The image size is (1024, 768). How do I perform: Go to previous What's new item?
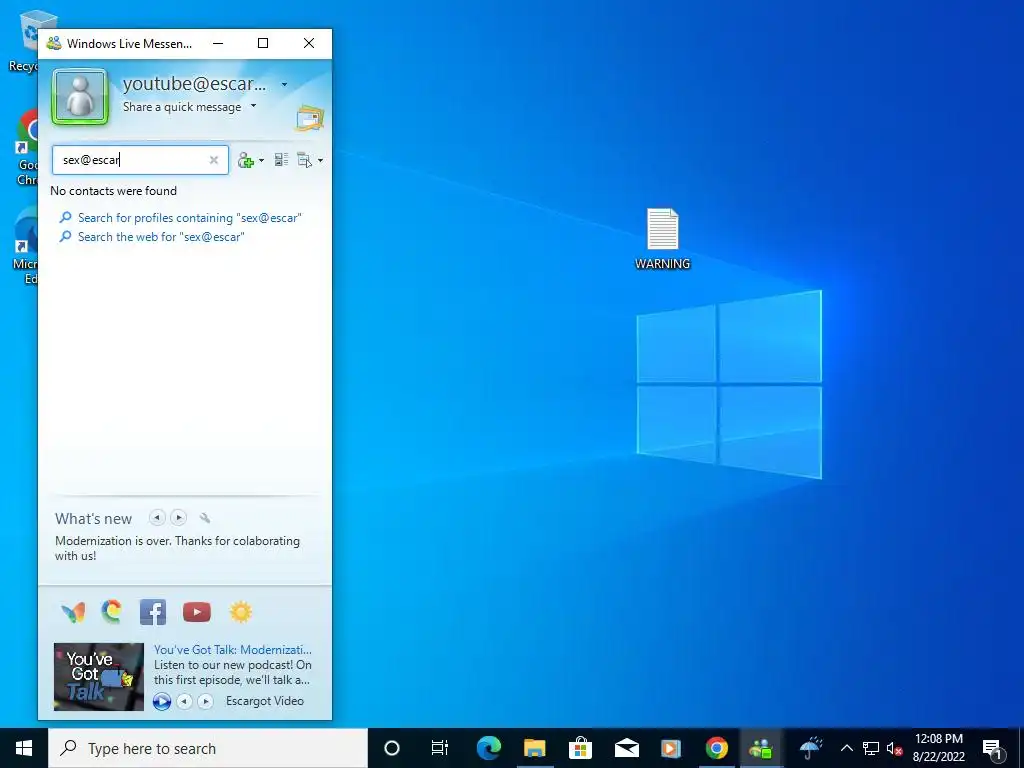tap(157, 517)
